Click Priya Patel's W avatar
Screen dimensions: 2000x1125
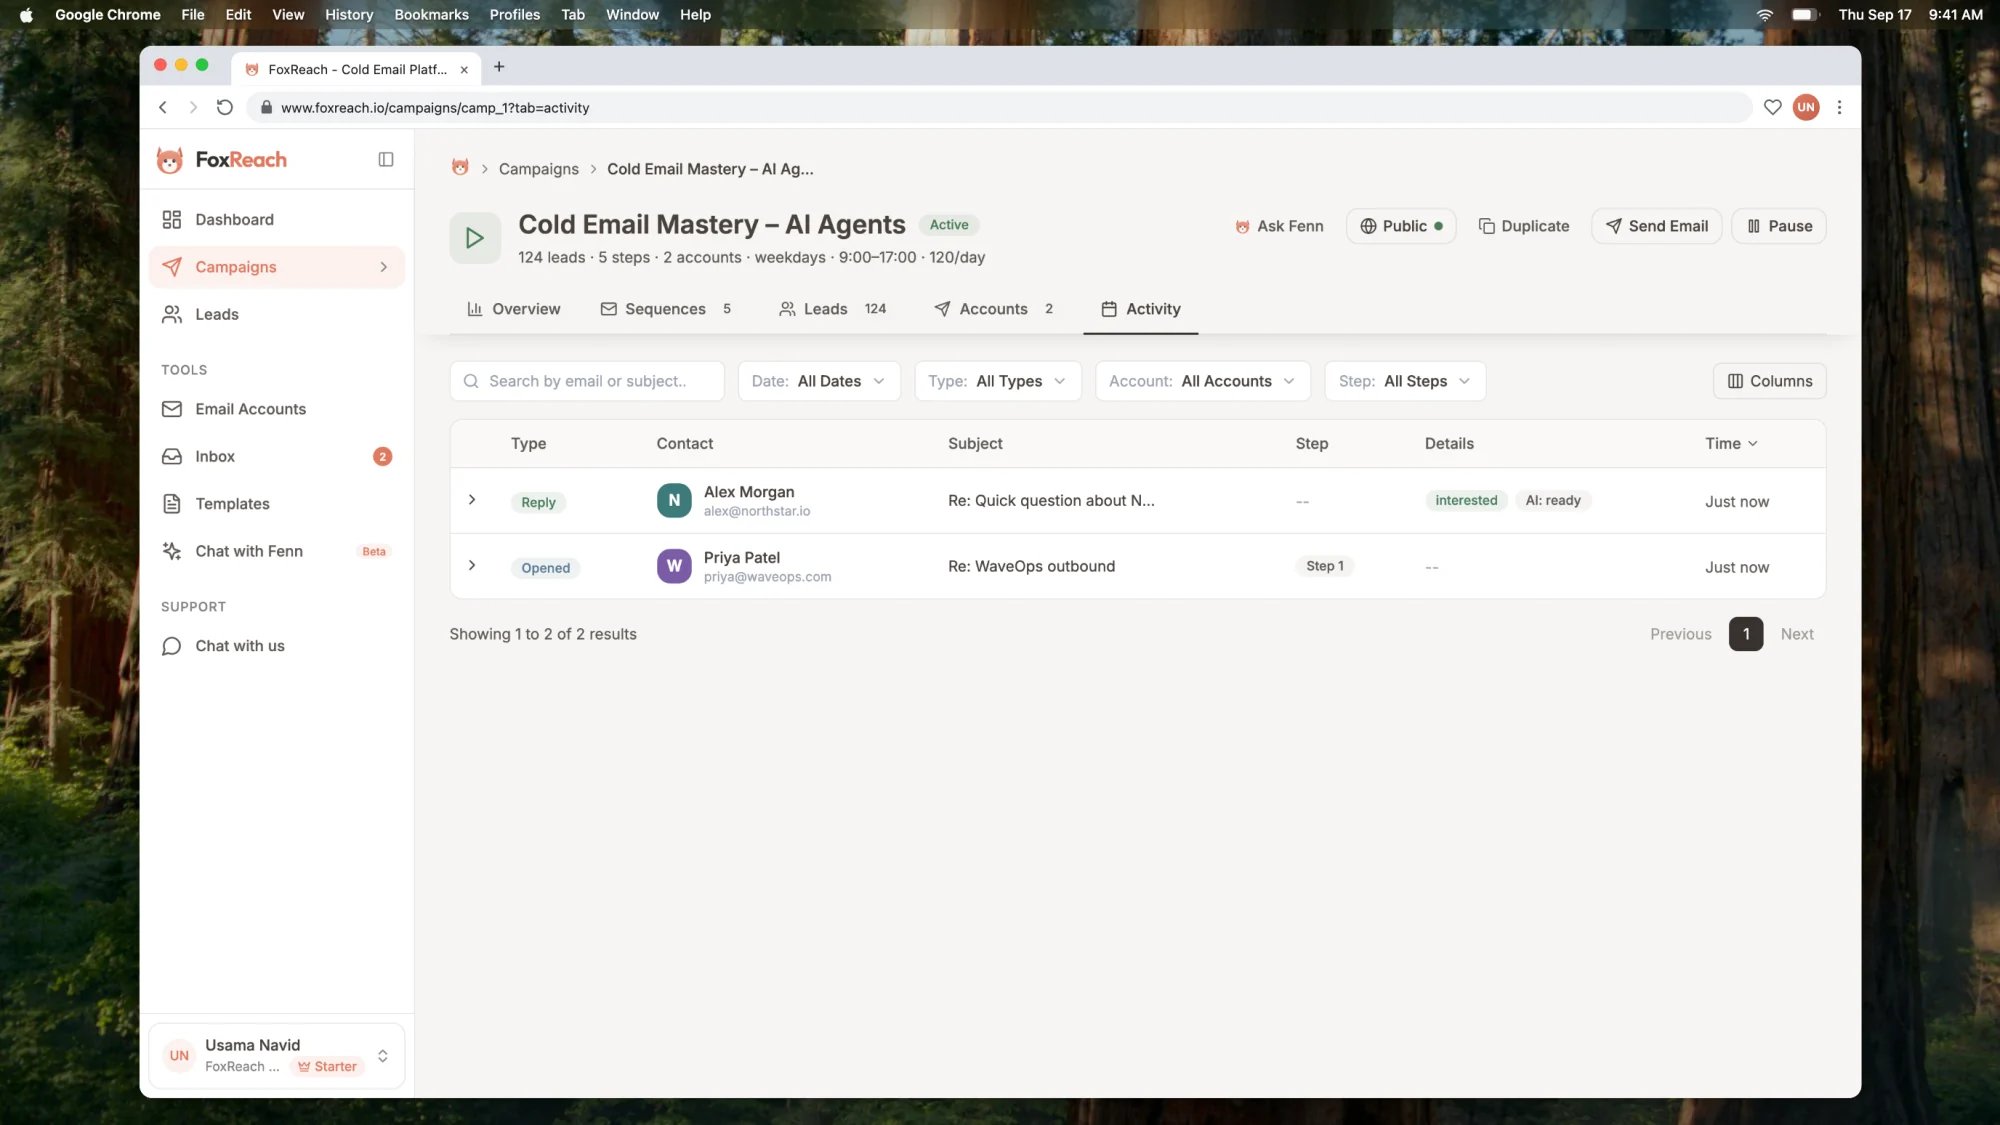674,566
